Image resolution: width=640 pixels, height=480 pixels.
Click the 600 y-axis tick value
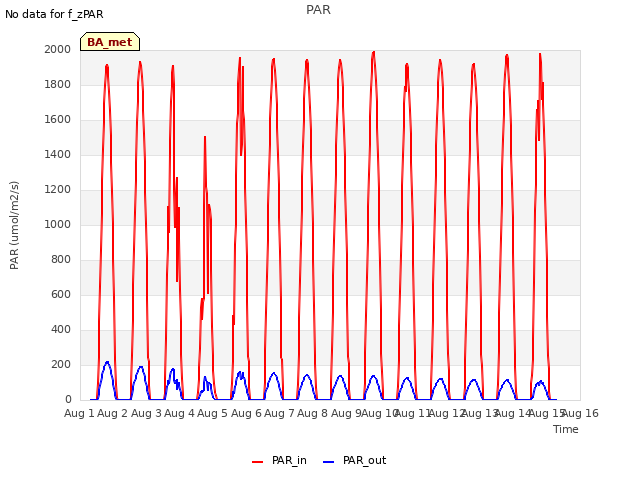click(x=61, y=295)
